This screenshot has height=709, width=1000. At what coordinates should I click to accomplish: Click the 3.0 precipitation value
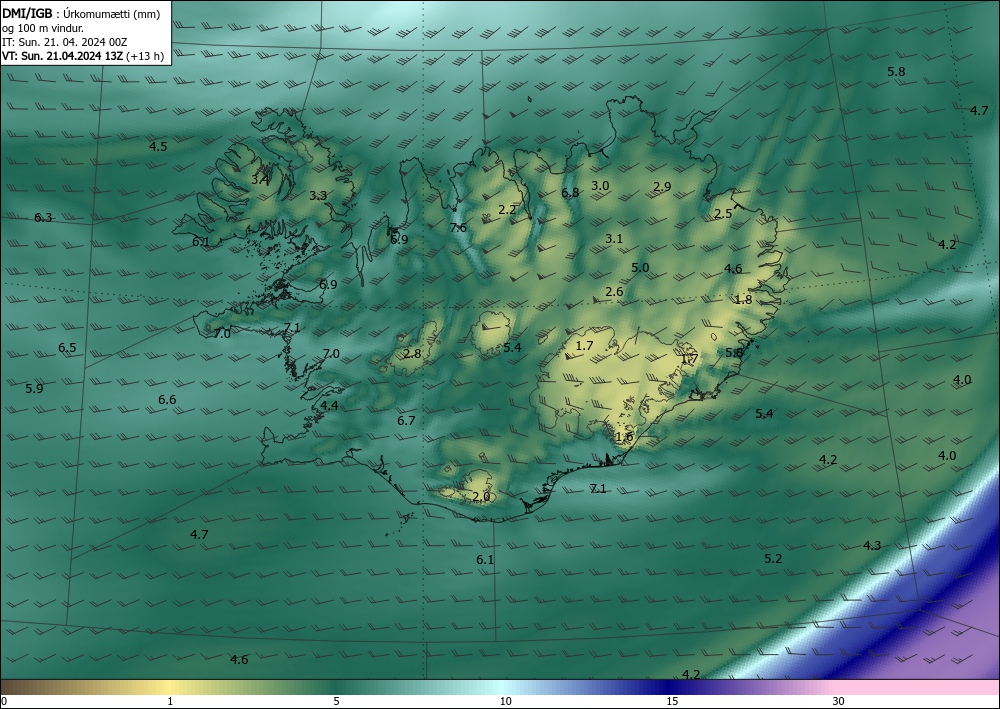[600, 186]
